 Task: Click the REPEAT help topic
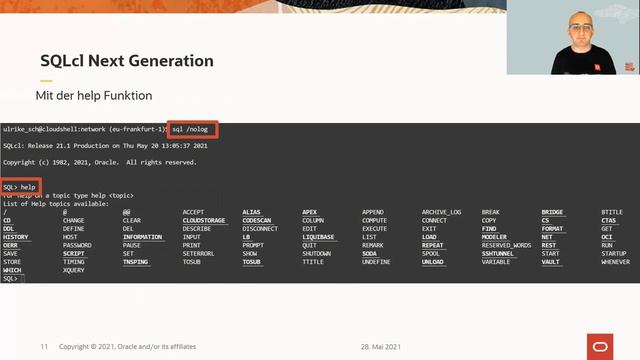click(433, 245)
